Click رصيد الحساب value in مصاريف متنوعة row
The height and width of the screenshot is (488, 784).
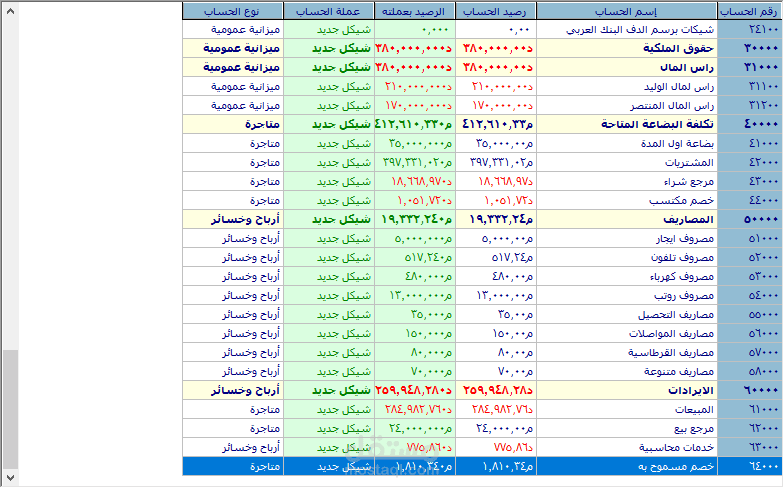(496, 372)
